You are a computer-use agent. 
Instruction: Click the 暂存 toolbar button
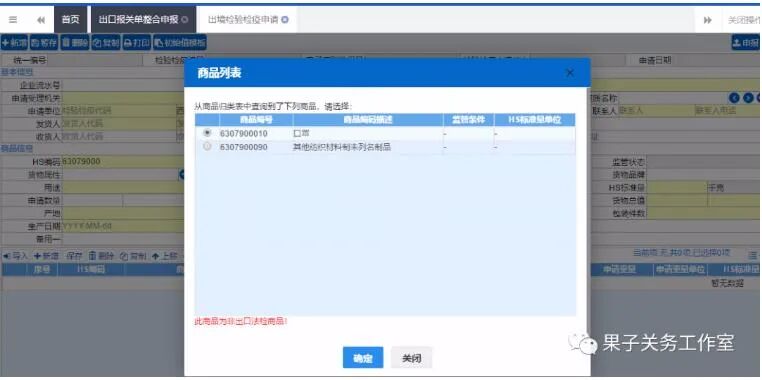[44, 43]
